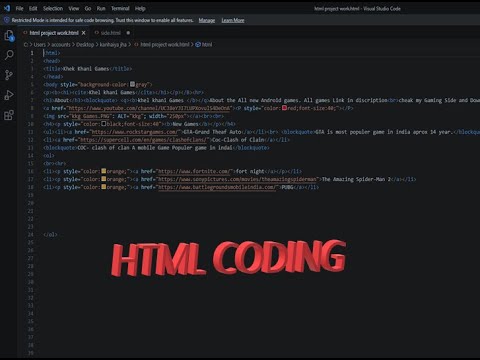Open the Terminal menu
This screenshot has width=480, height=360.
pyautogui.click(x=120, y=8)
